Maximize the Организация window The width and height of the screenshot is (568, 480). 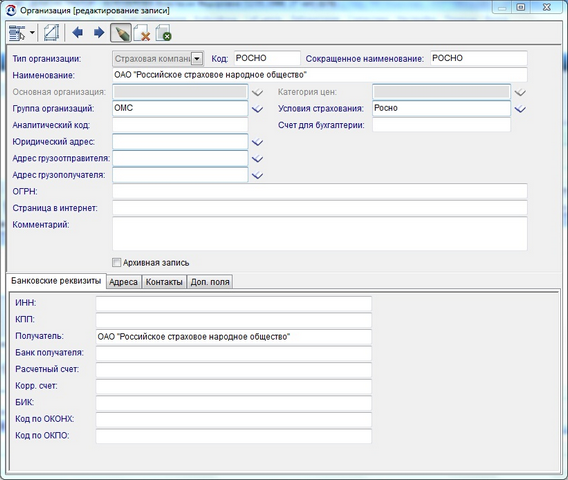point(521,7)
